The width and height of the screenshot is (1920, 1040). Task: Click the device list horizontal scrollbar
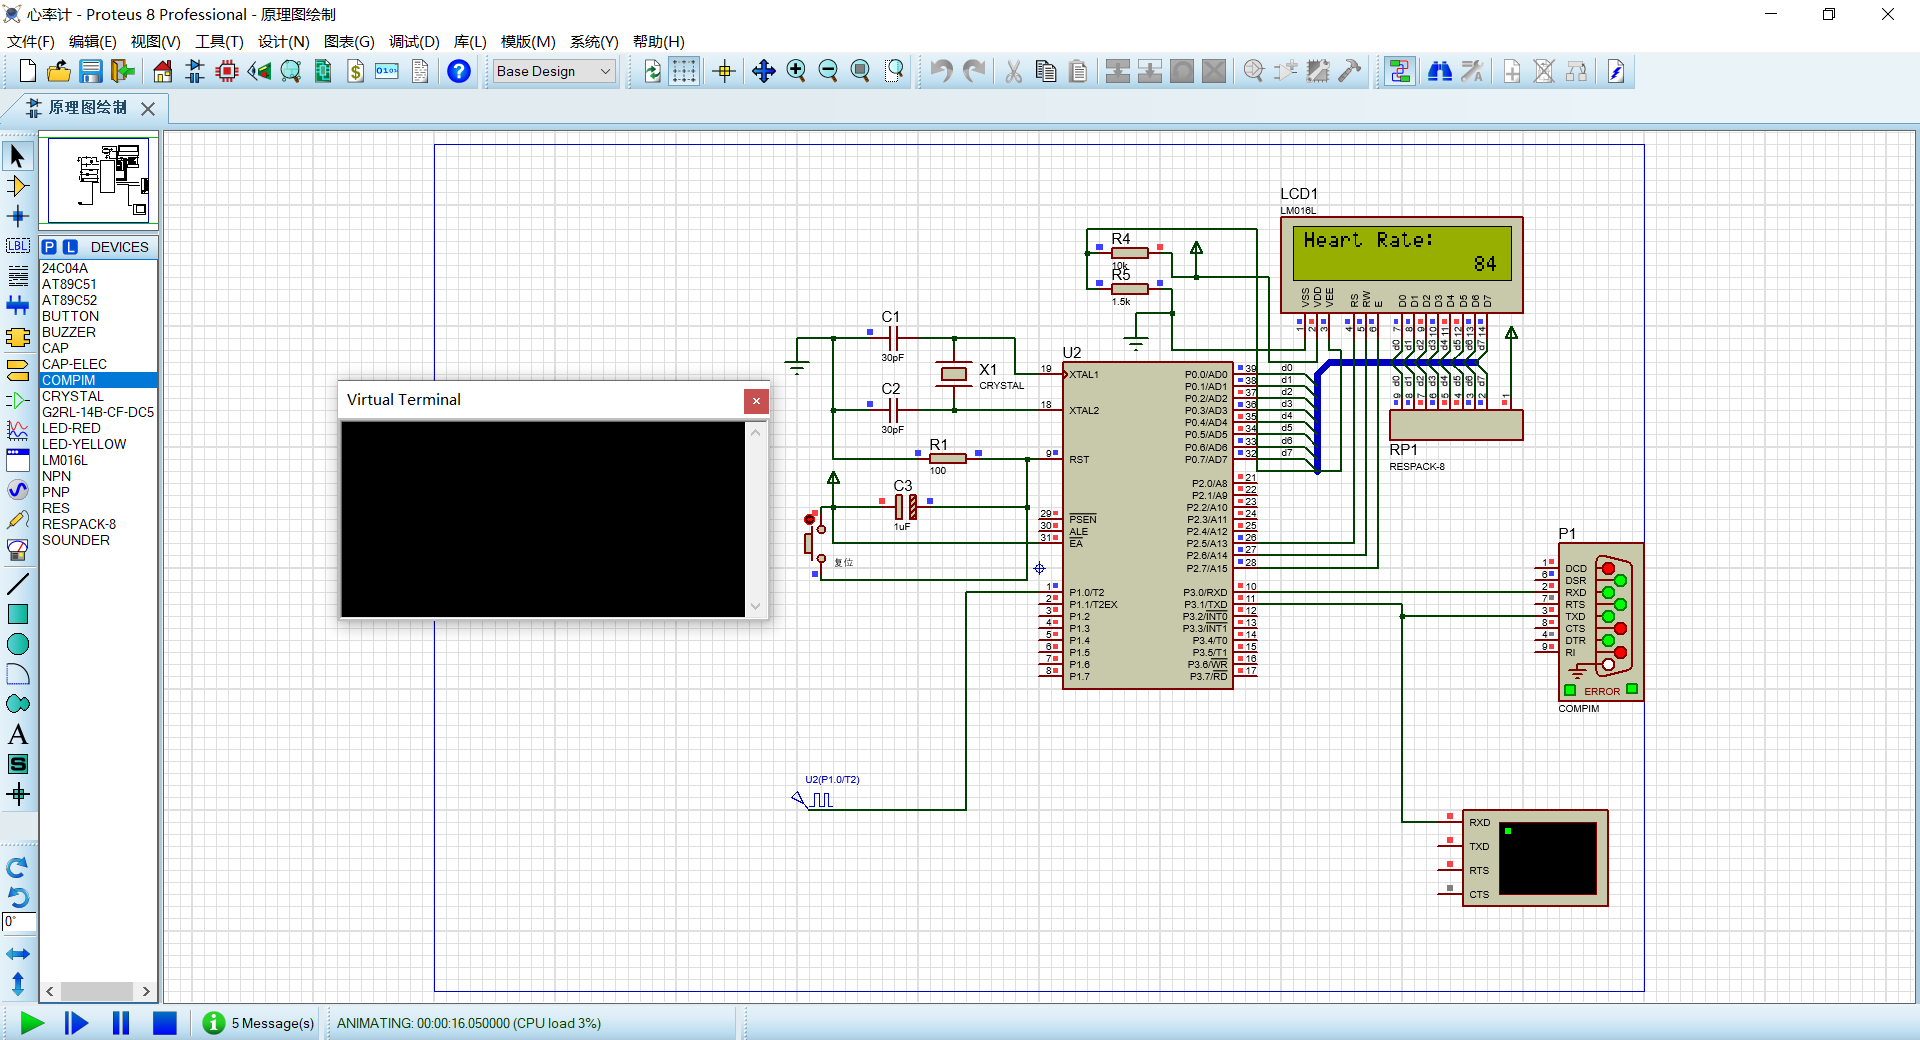coord(98,991)
